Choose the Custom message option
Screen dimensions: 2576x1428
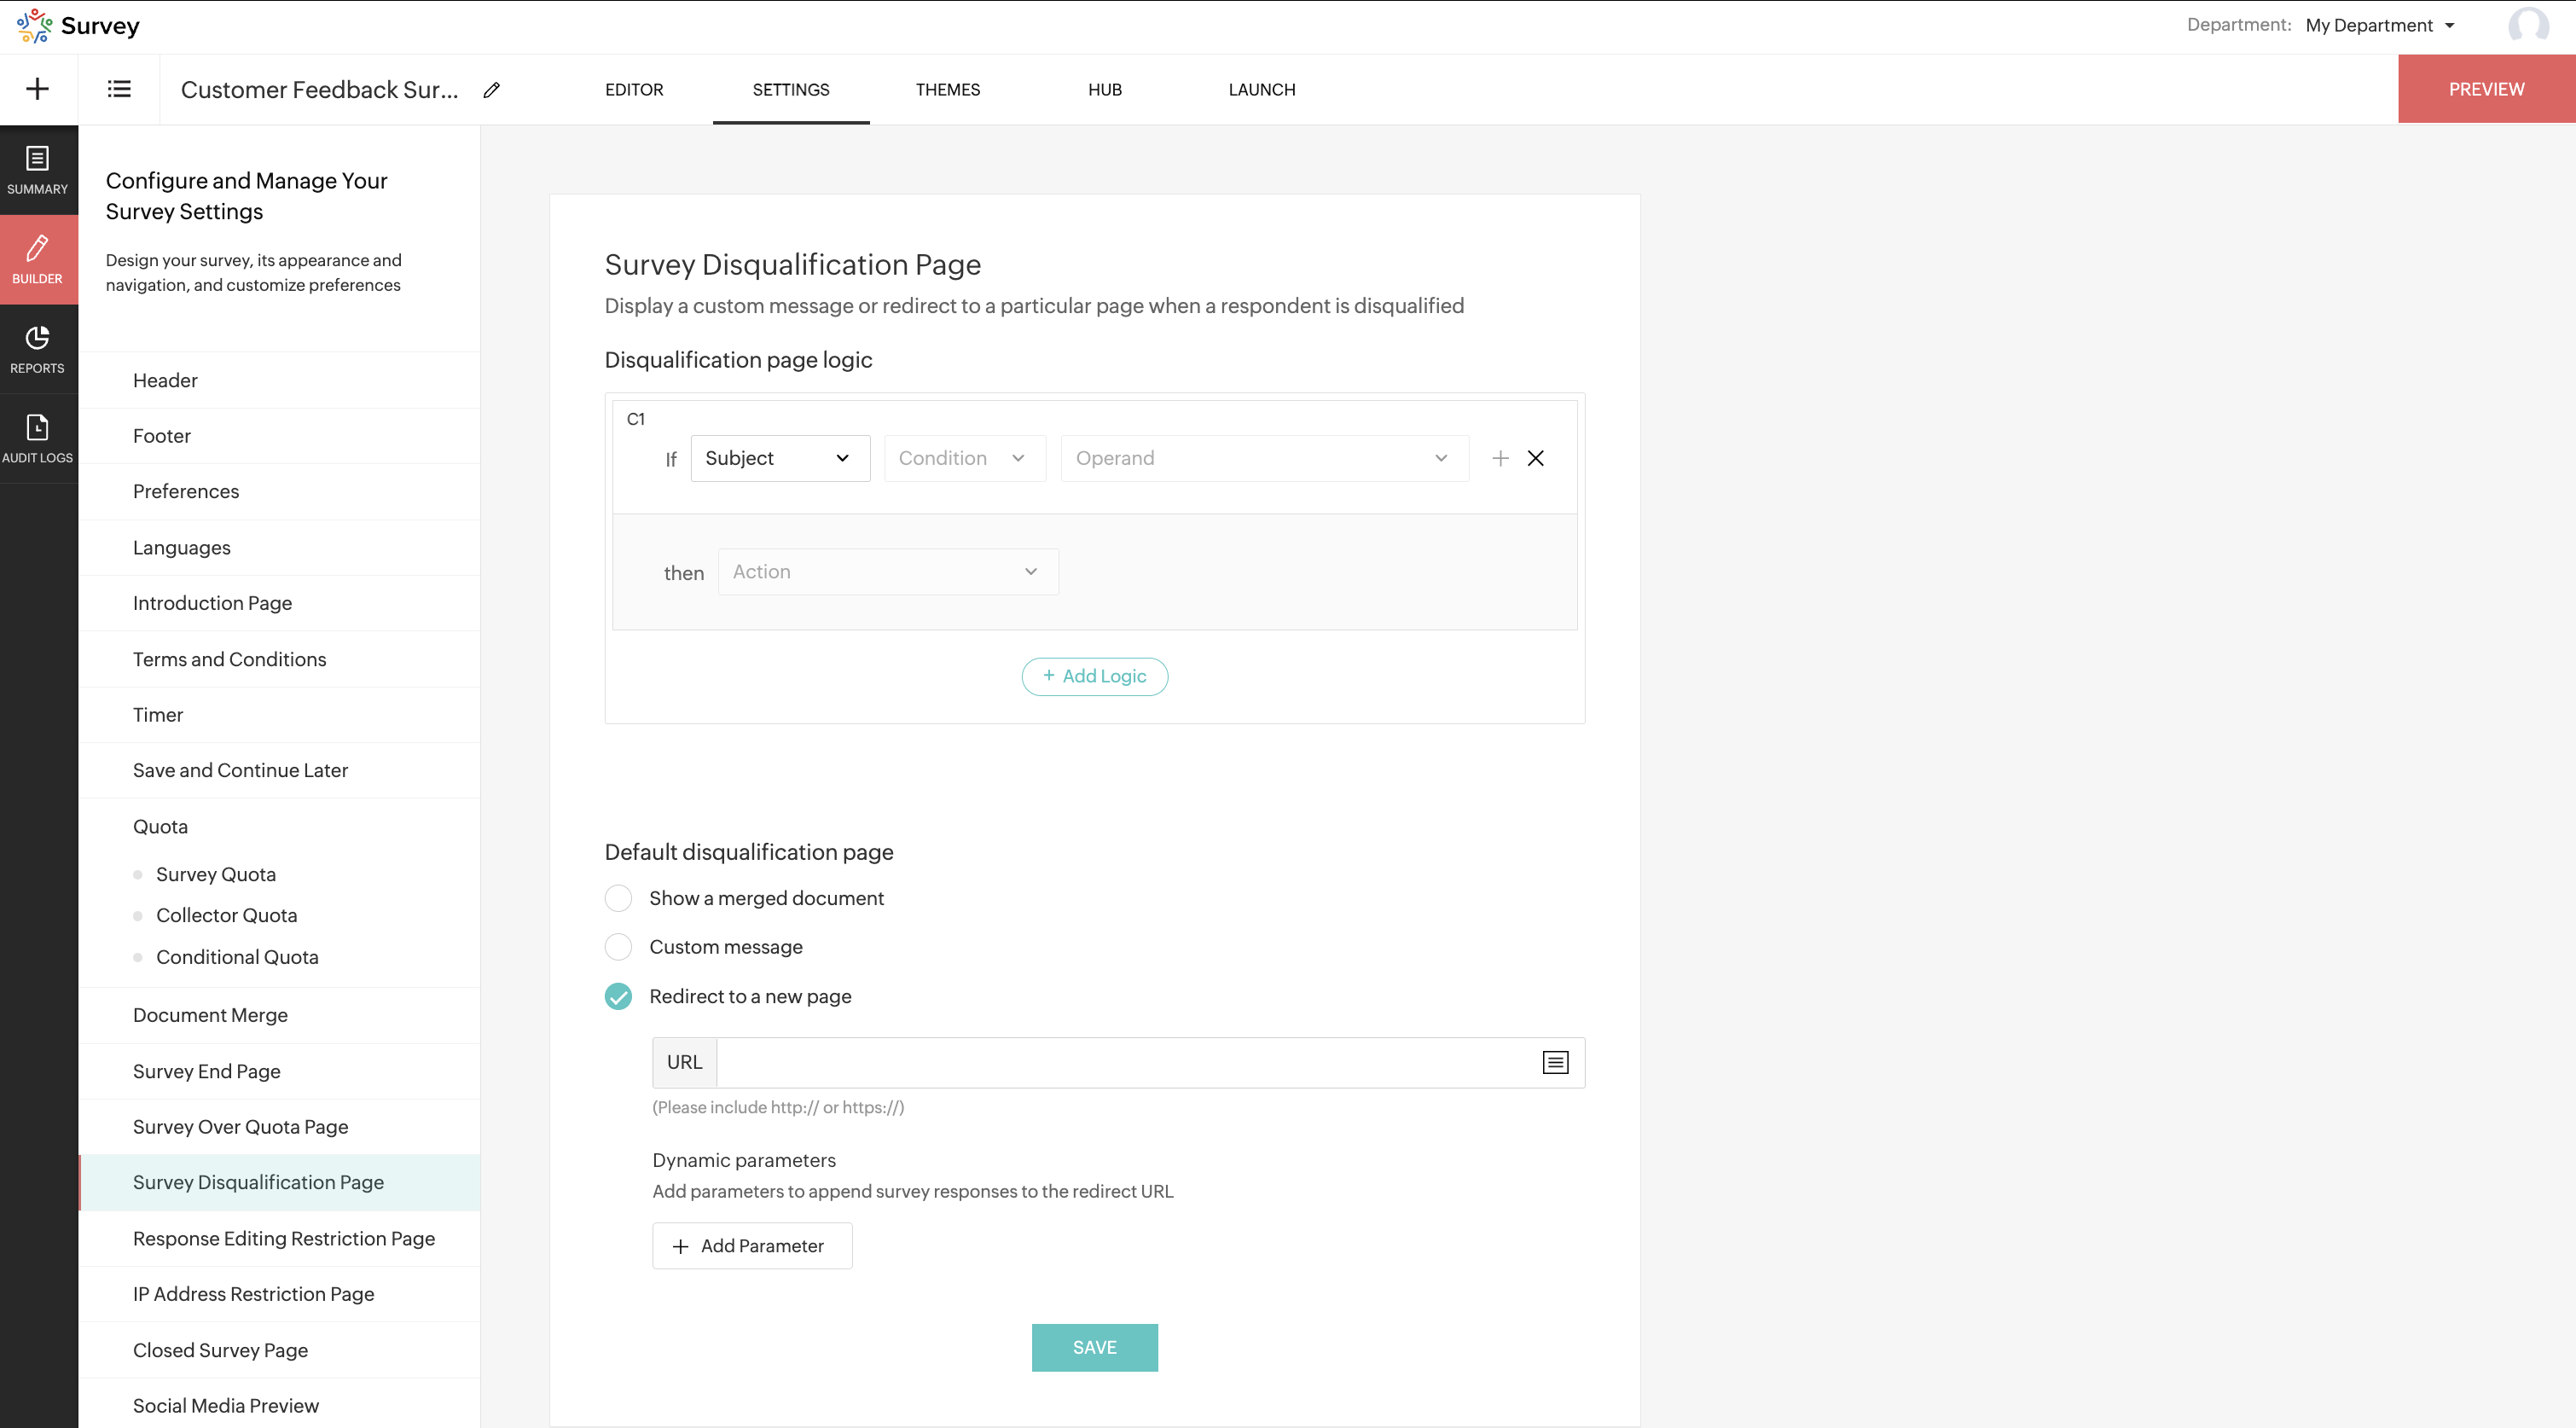618,946
